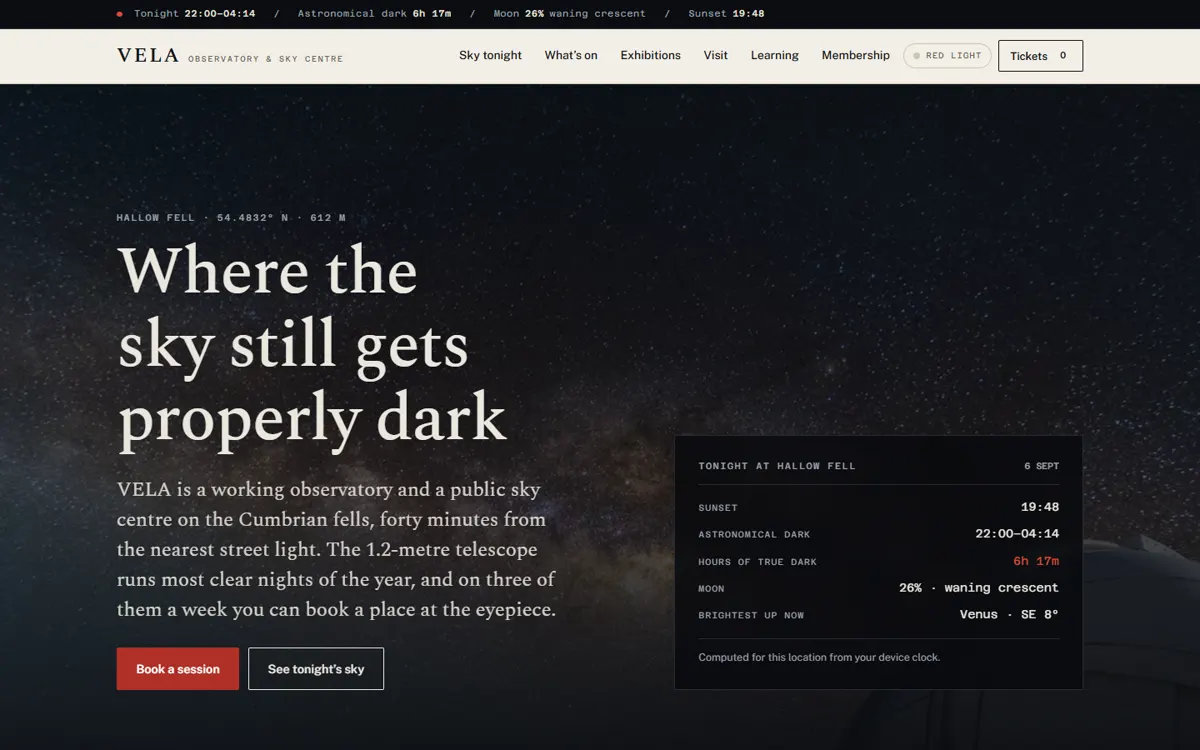This screenshot has width=1200, height=750.
Task: Open the Tickets basket button
Action: coord(1040,56)
